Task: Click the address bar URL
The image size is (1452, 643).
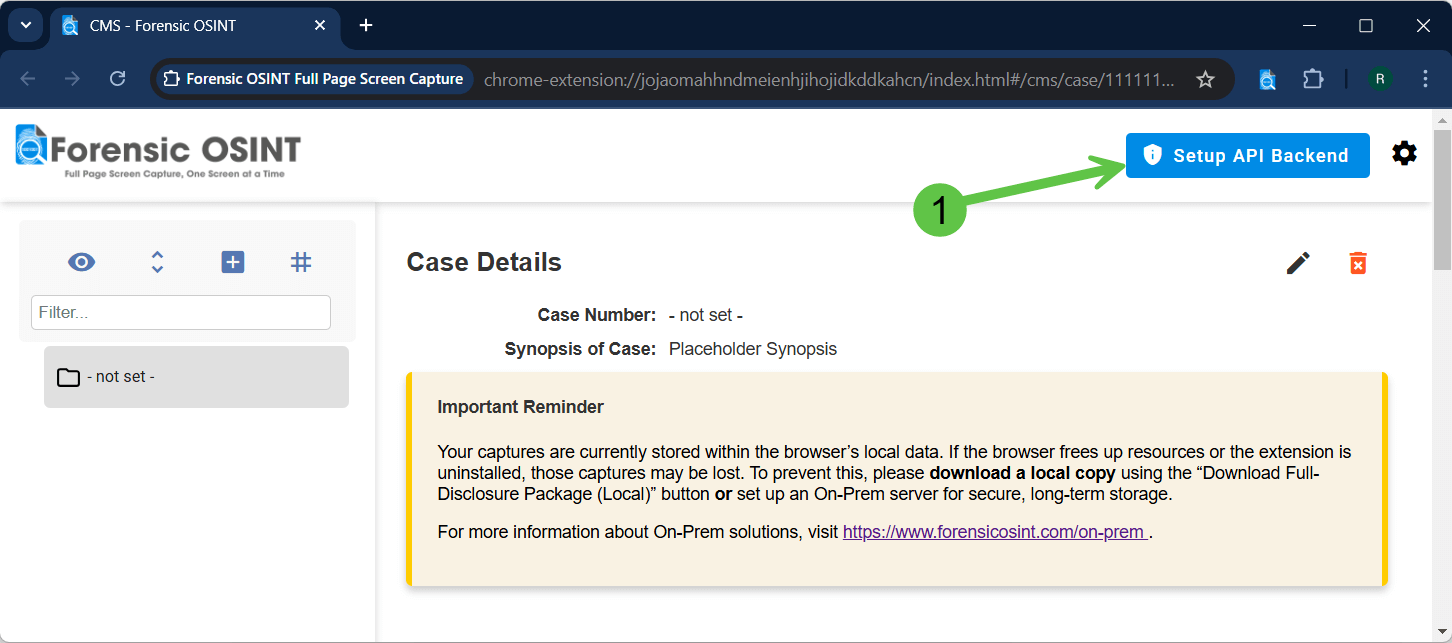Action: pyautogui.click(x=830, y=79)
